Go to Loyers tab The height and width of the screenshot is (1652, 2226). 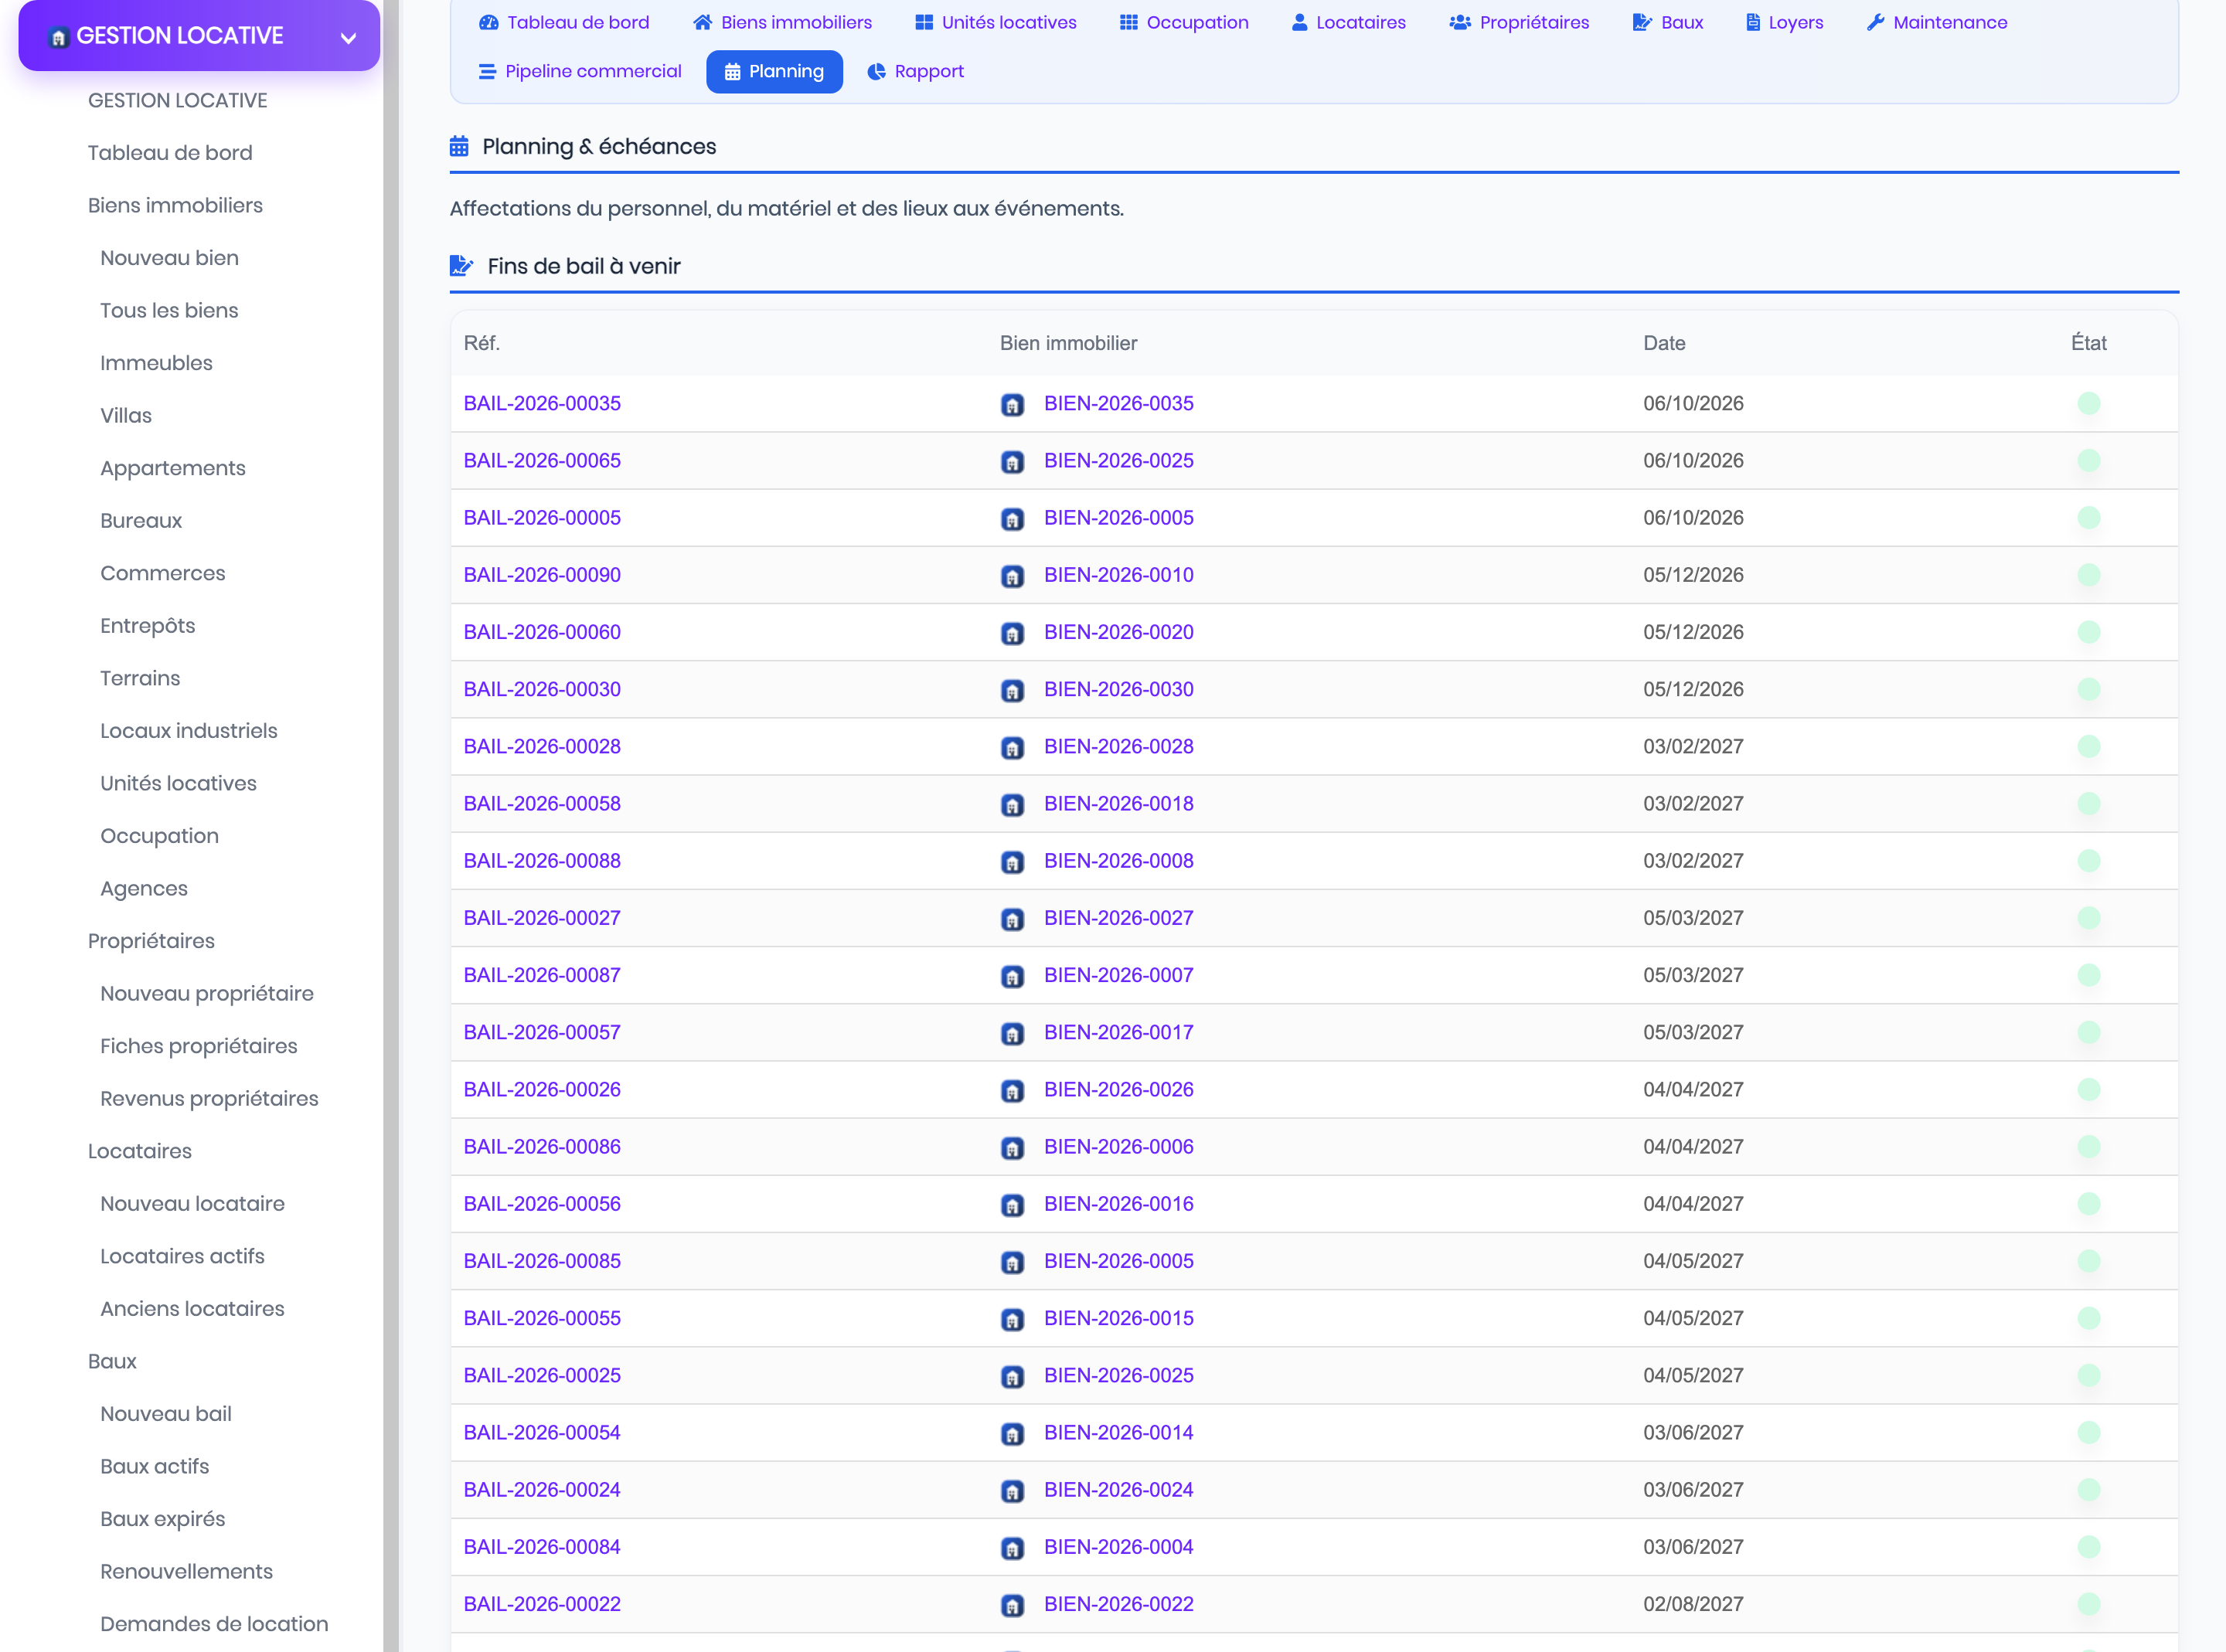pyautogui.click(x=1784, y=22)
